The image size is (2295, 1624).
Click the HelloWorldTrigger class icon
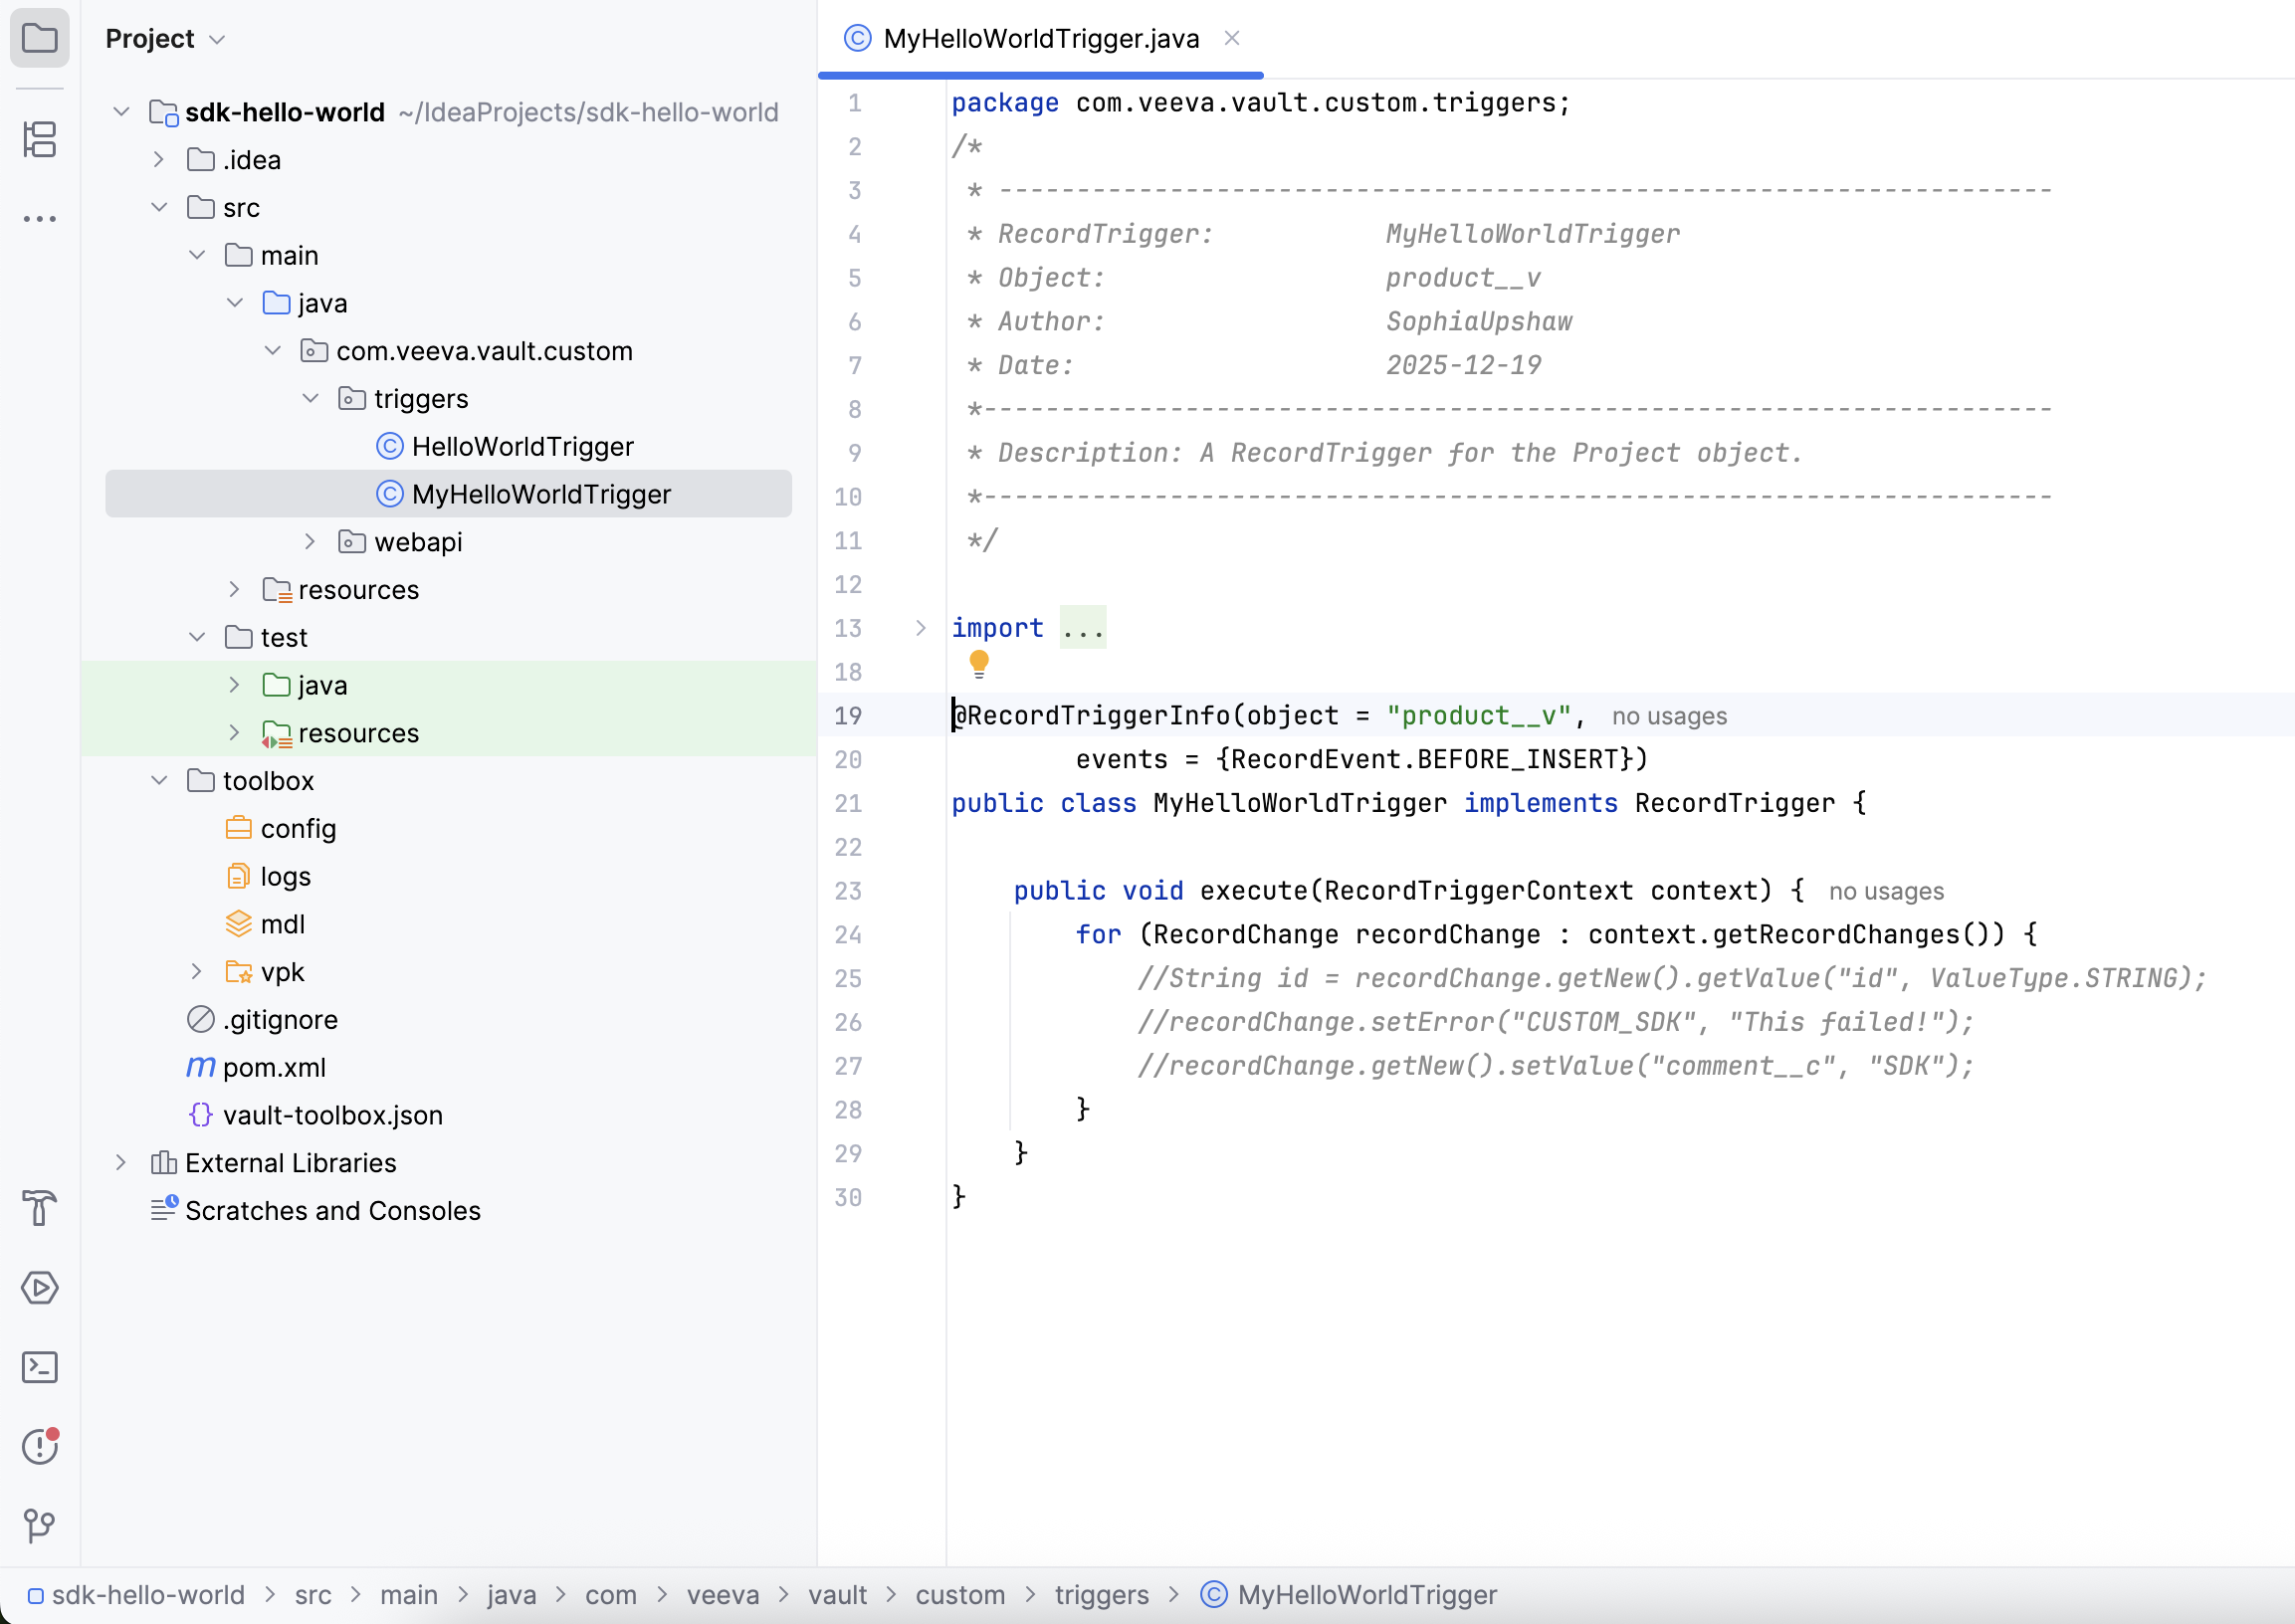389,446
